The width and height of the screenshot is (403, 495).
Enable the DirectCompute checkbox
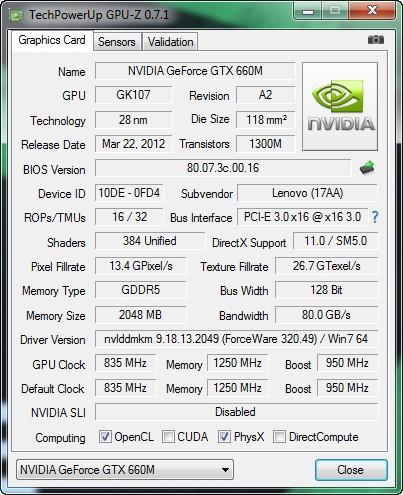(279, 436)
